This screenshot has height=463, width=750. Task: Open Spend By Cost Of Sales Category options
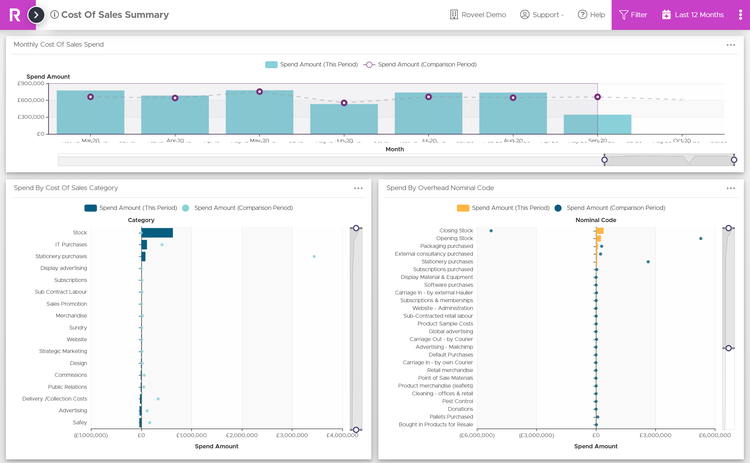358,188
